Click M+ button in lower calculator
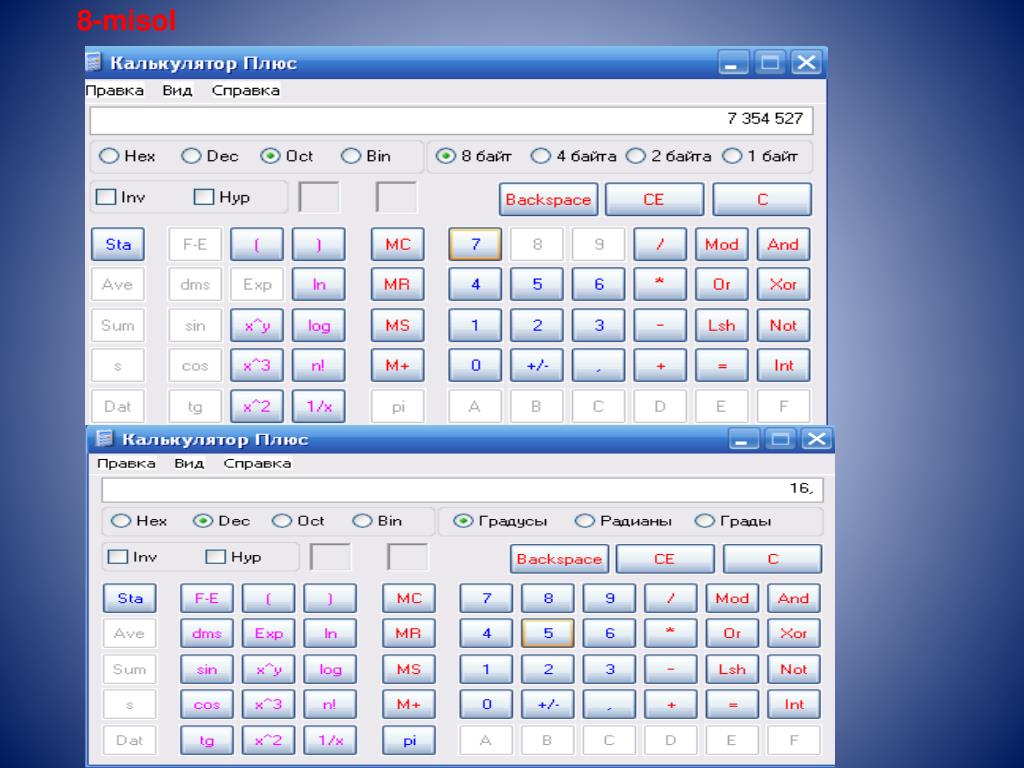Screen dimensions: 1024x768 (409, 705)
